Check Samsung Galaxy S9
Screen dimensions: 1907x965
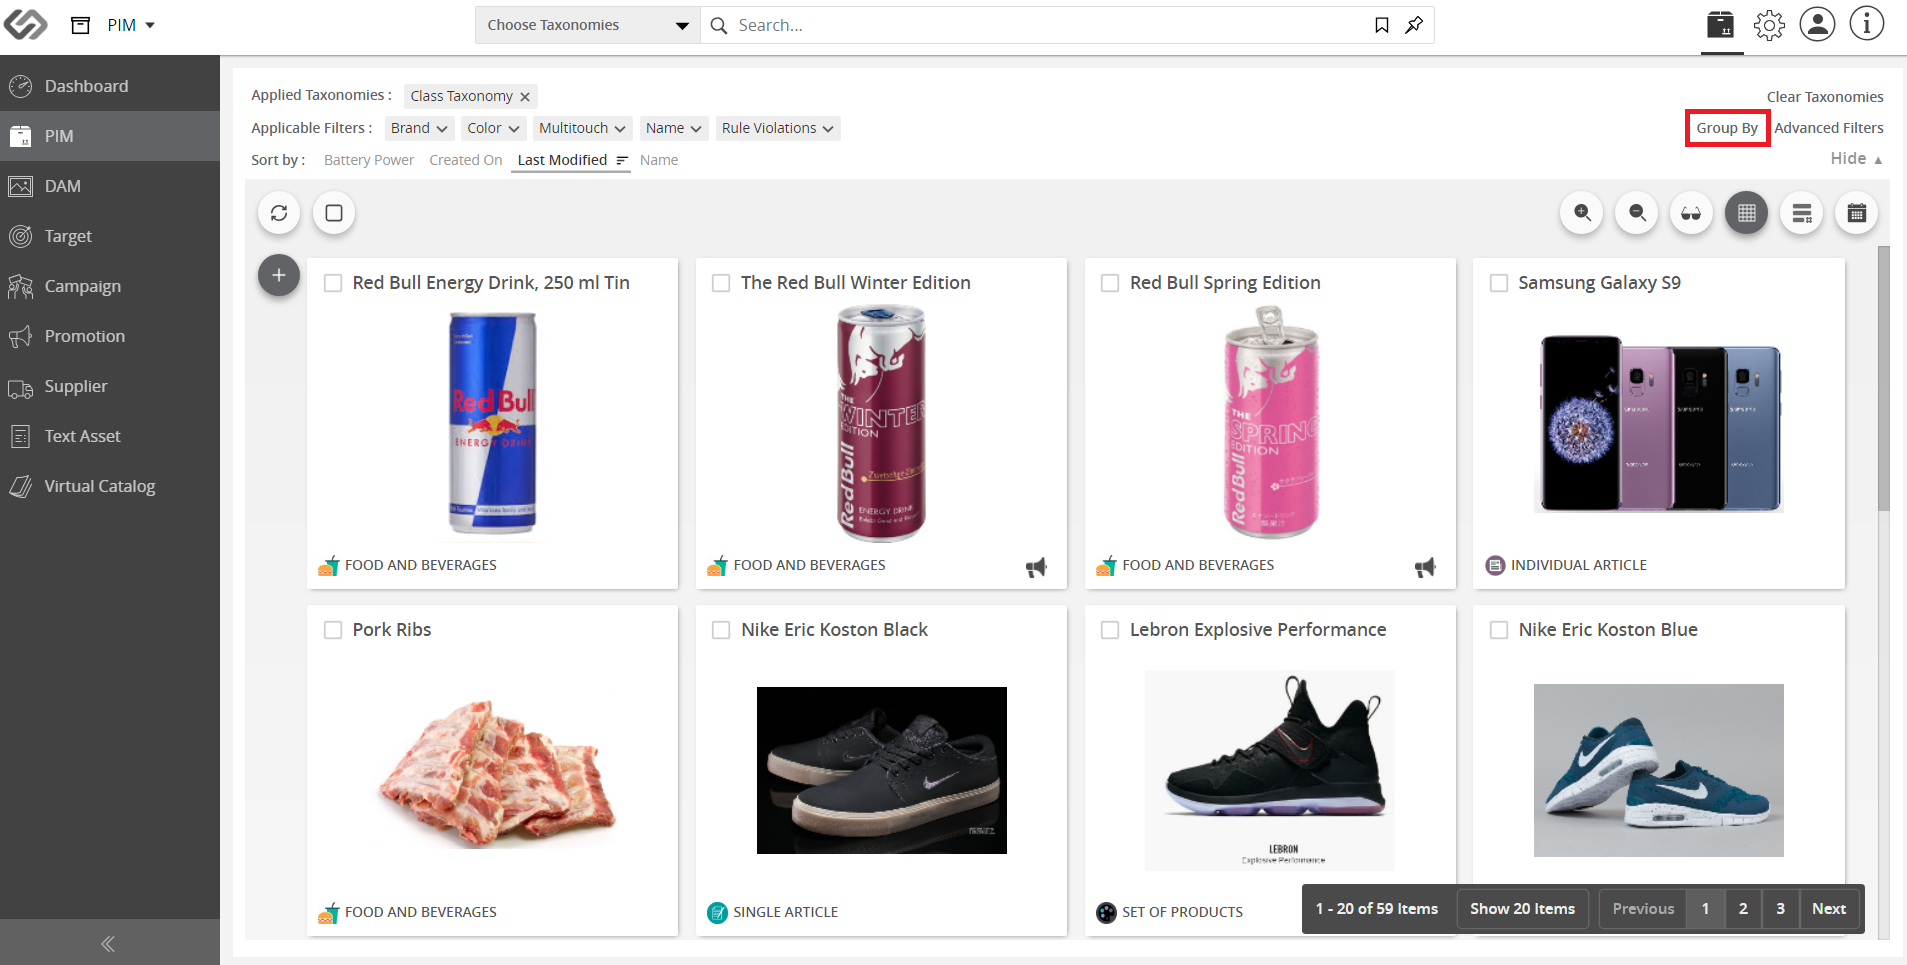pyautogui.click(x=1499, y=283)
